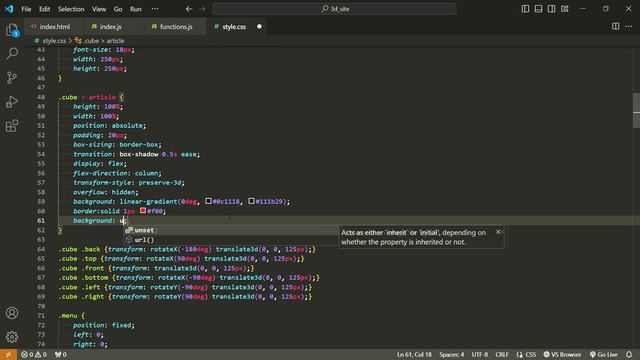Click the editor vertical scrollbar thumb
The width and height of the screenshot is (640, 360).
(x=636, y=110)
